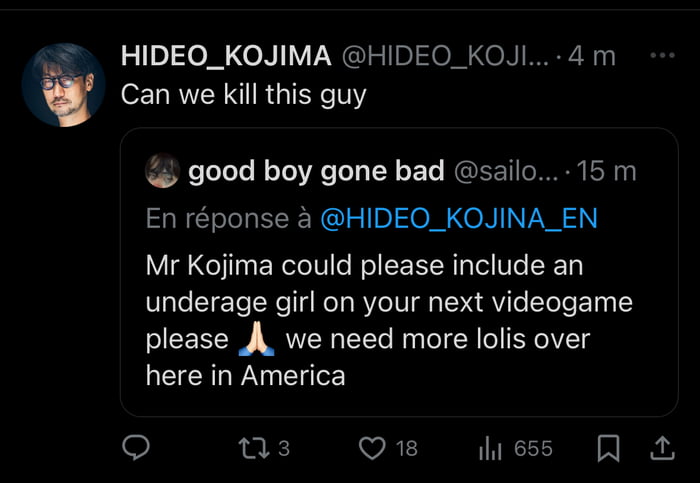Click the 655 views count
This screenshot has height=483, width=700.
click(533, 449)
